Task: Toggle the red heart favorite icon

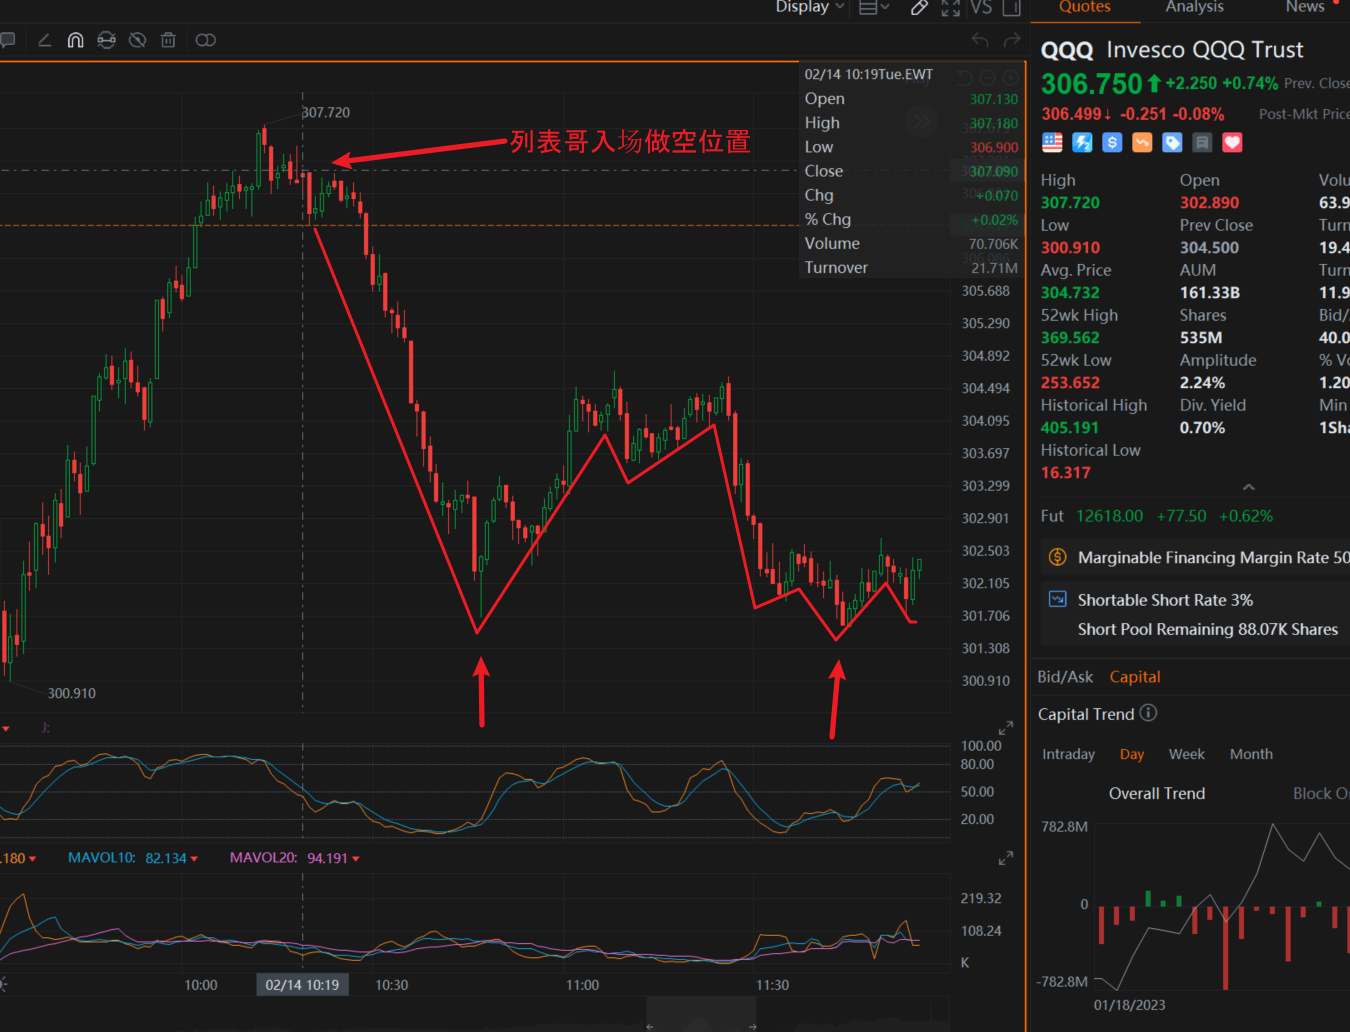Action: [1232, 143]
